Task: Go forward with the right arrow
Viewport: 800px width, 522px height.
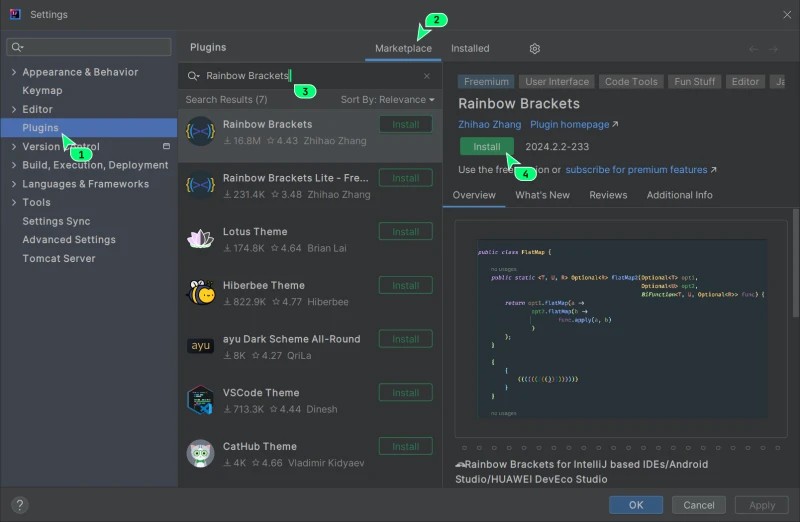Action: click(773, 49)
